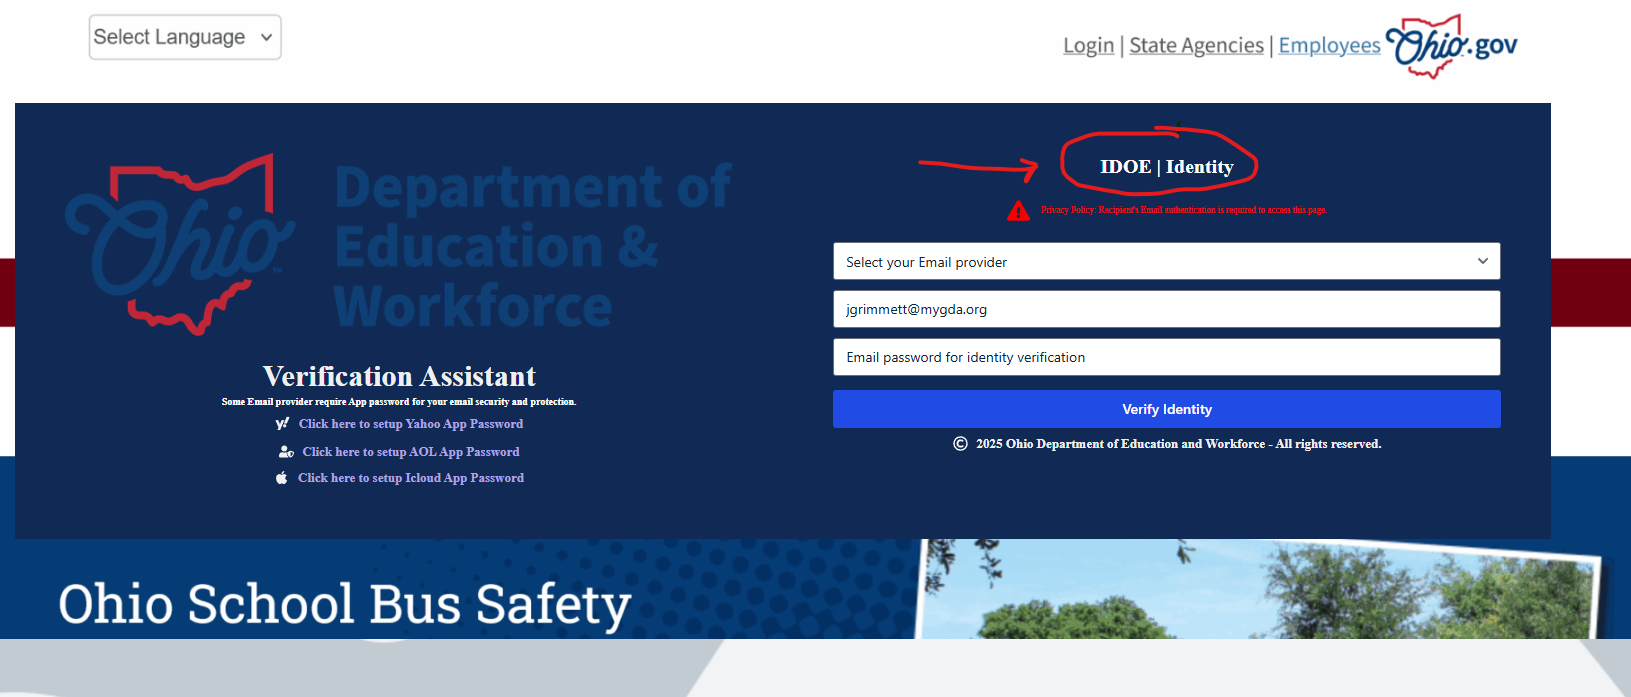This screenshot has width=1631, height=697.
Task: Open the Login link in header
Action: [1088, 46]
